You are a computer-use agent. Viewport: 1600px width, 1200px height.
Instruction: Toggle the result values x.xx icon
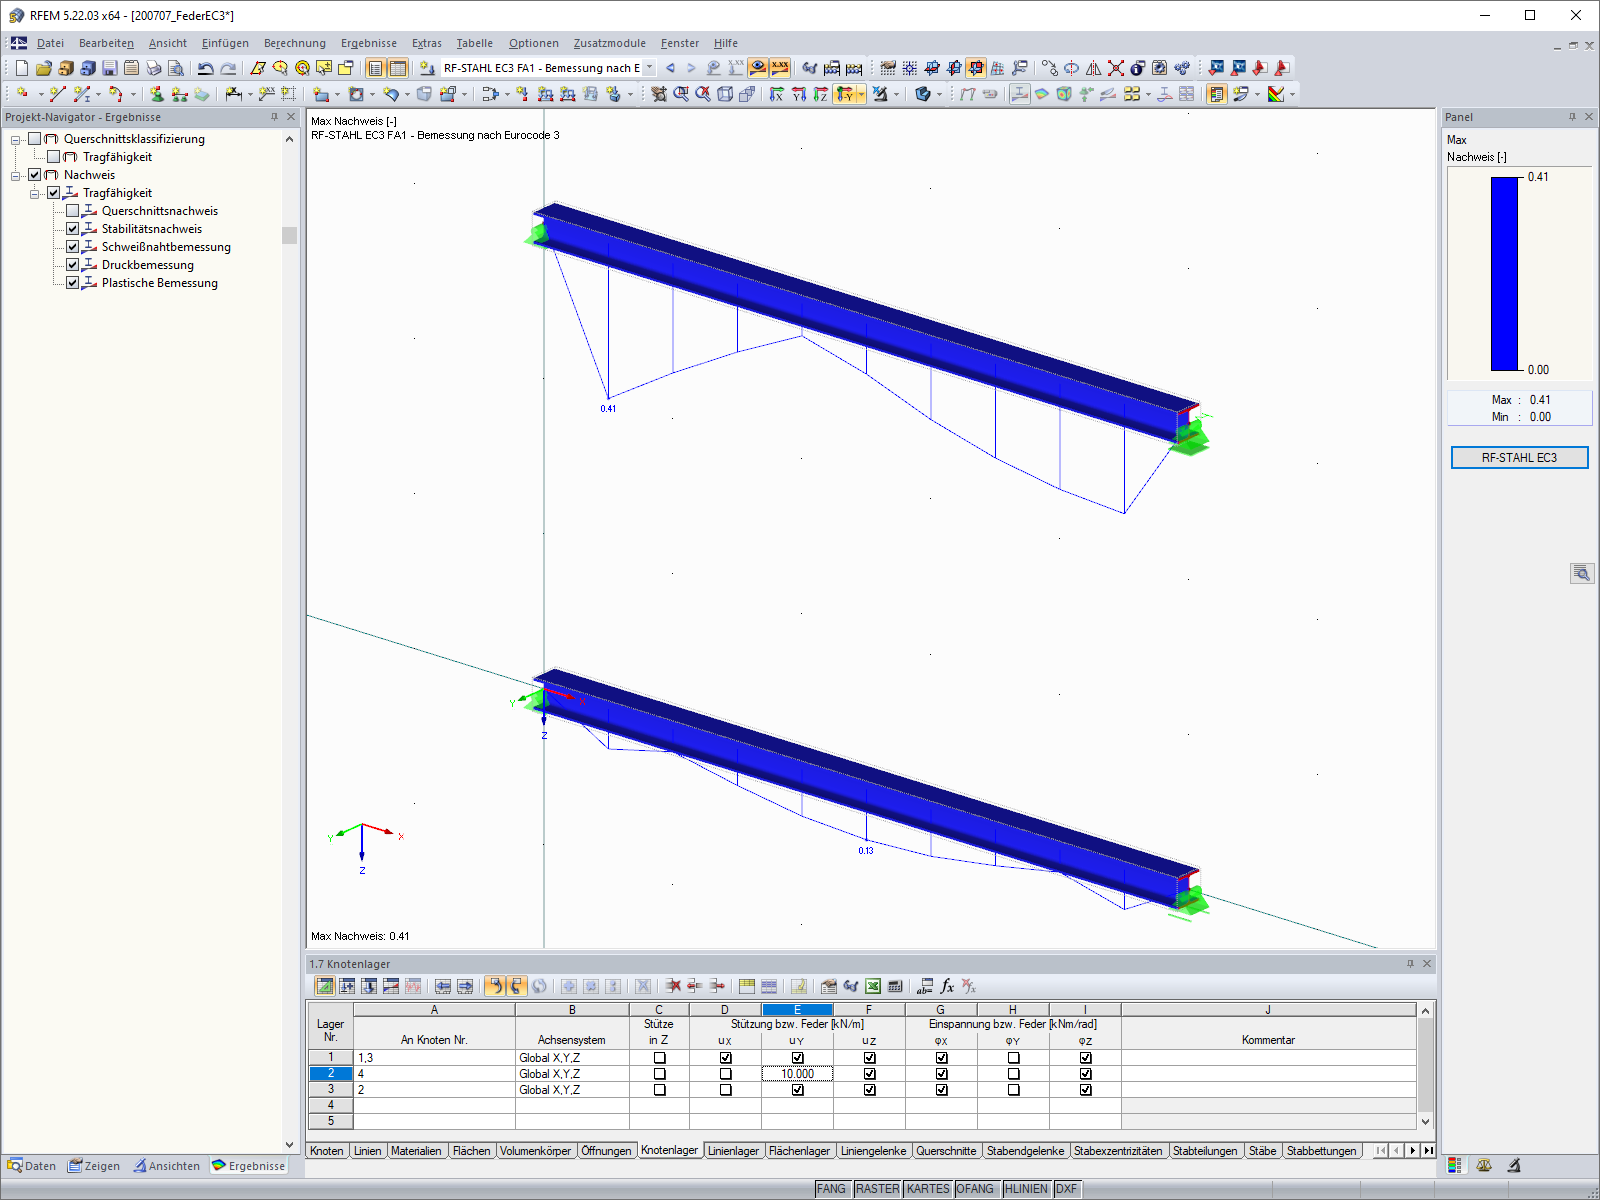tap(780, 68)
